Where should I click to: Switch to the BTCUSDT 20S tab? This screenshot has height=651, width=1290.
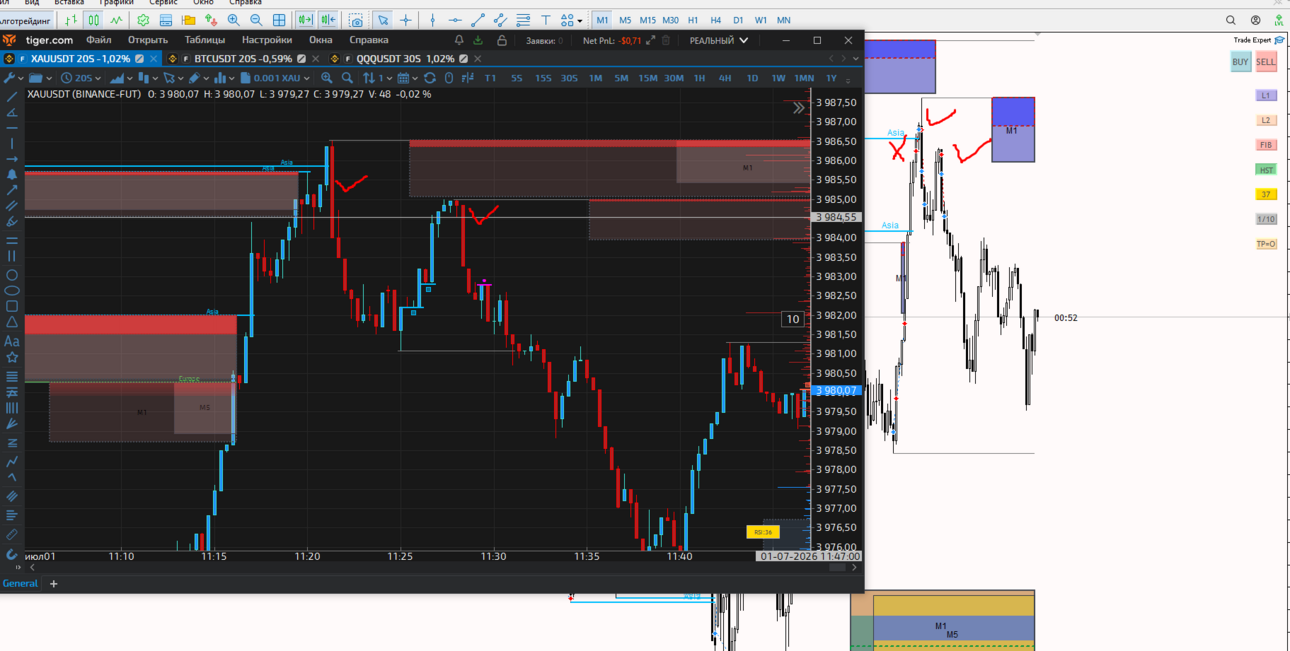click(243, 59)
